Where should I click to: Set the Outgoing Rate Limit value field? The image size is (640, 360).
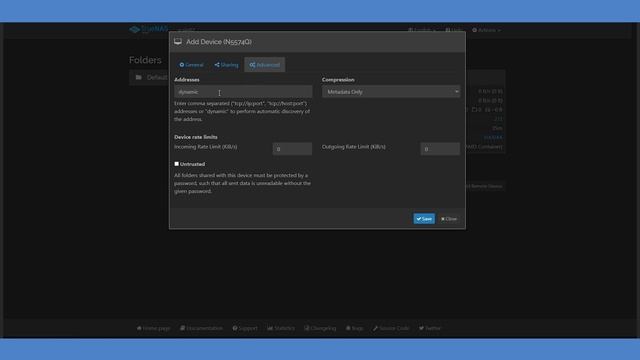tap(440, 149)
